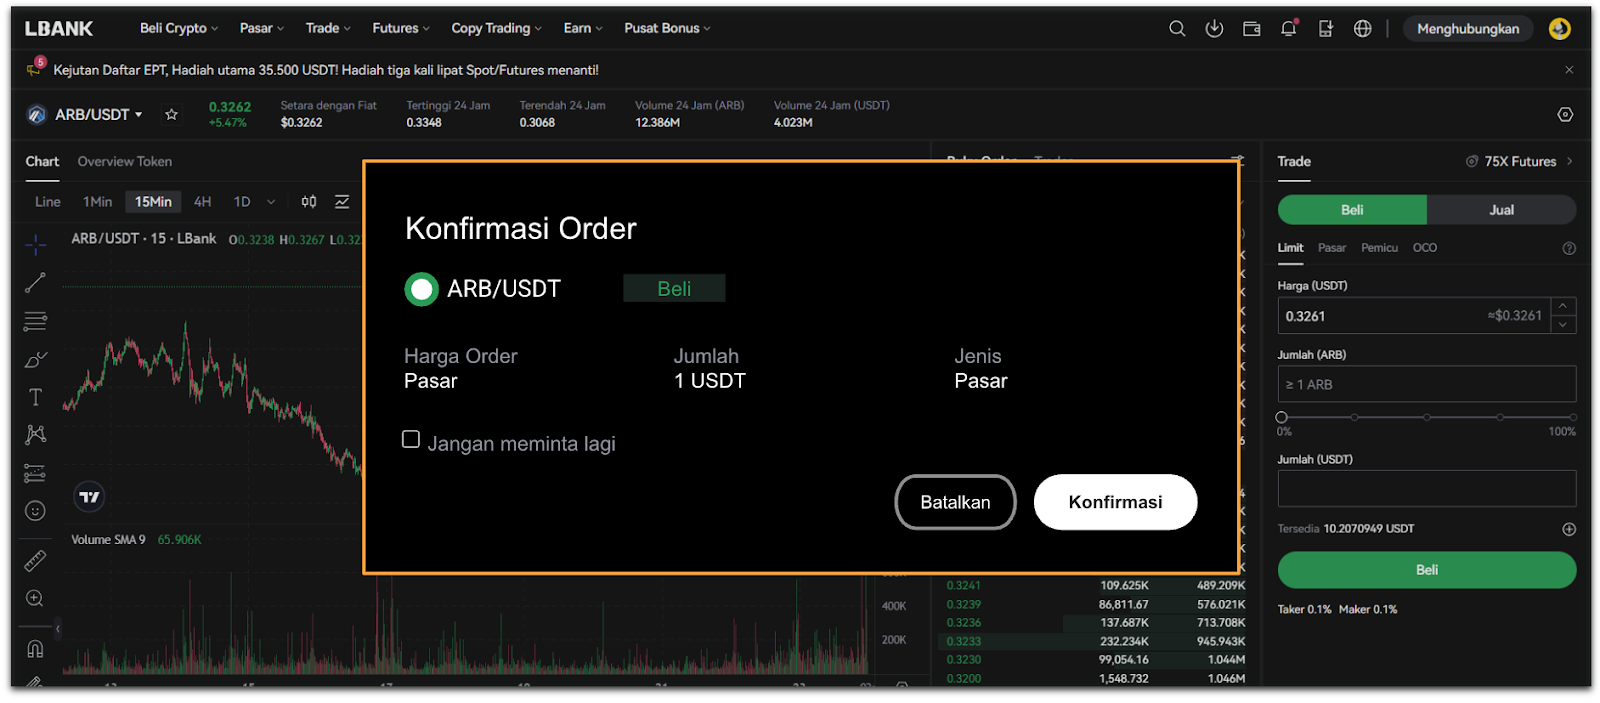Open the layout settings icon beside the volume stats
Screen dimensions: 1600x703
1565,115
